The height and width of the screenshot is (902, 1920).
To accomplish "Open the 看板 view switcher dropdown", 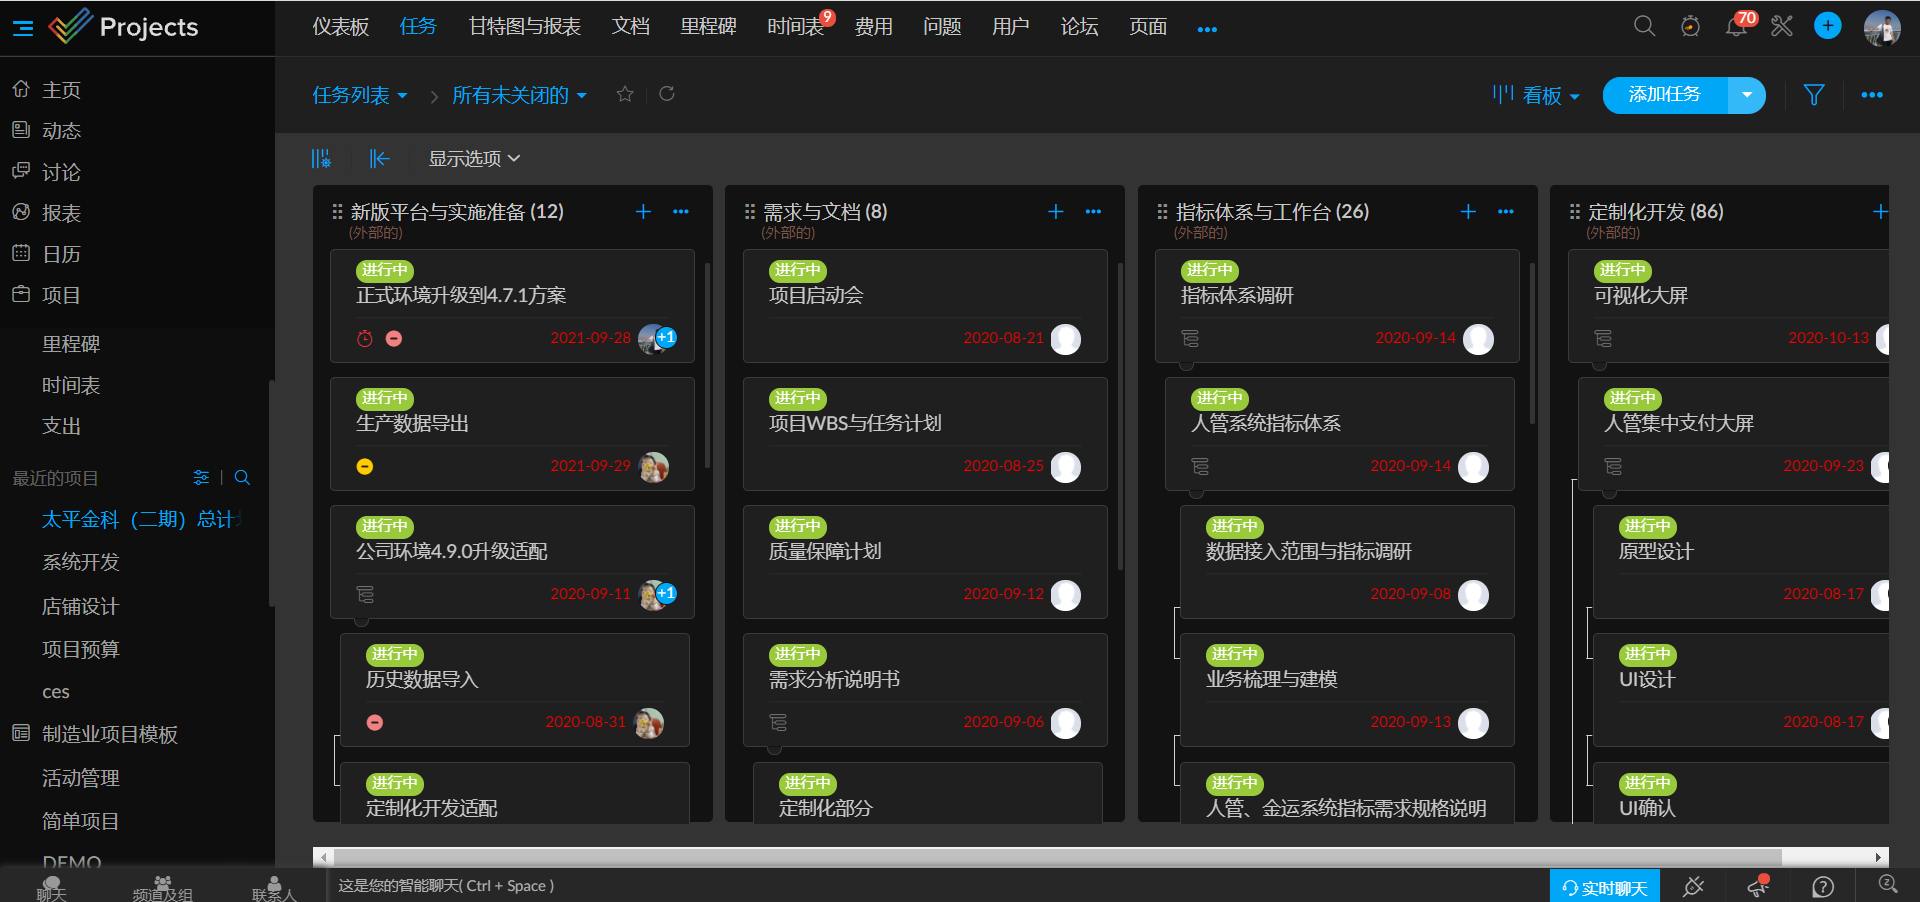I will point(1536,95).
